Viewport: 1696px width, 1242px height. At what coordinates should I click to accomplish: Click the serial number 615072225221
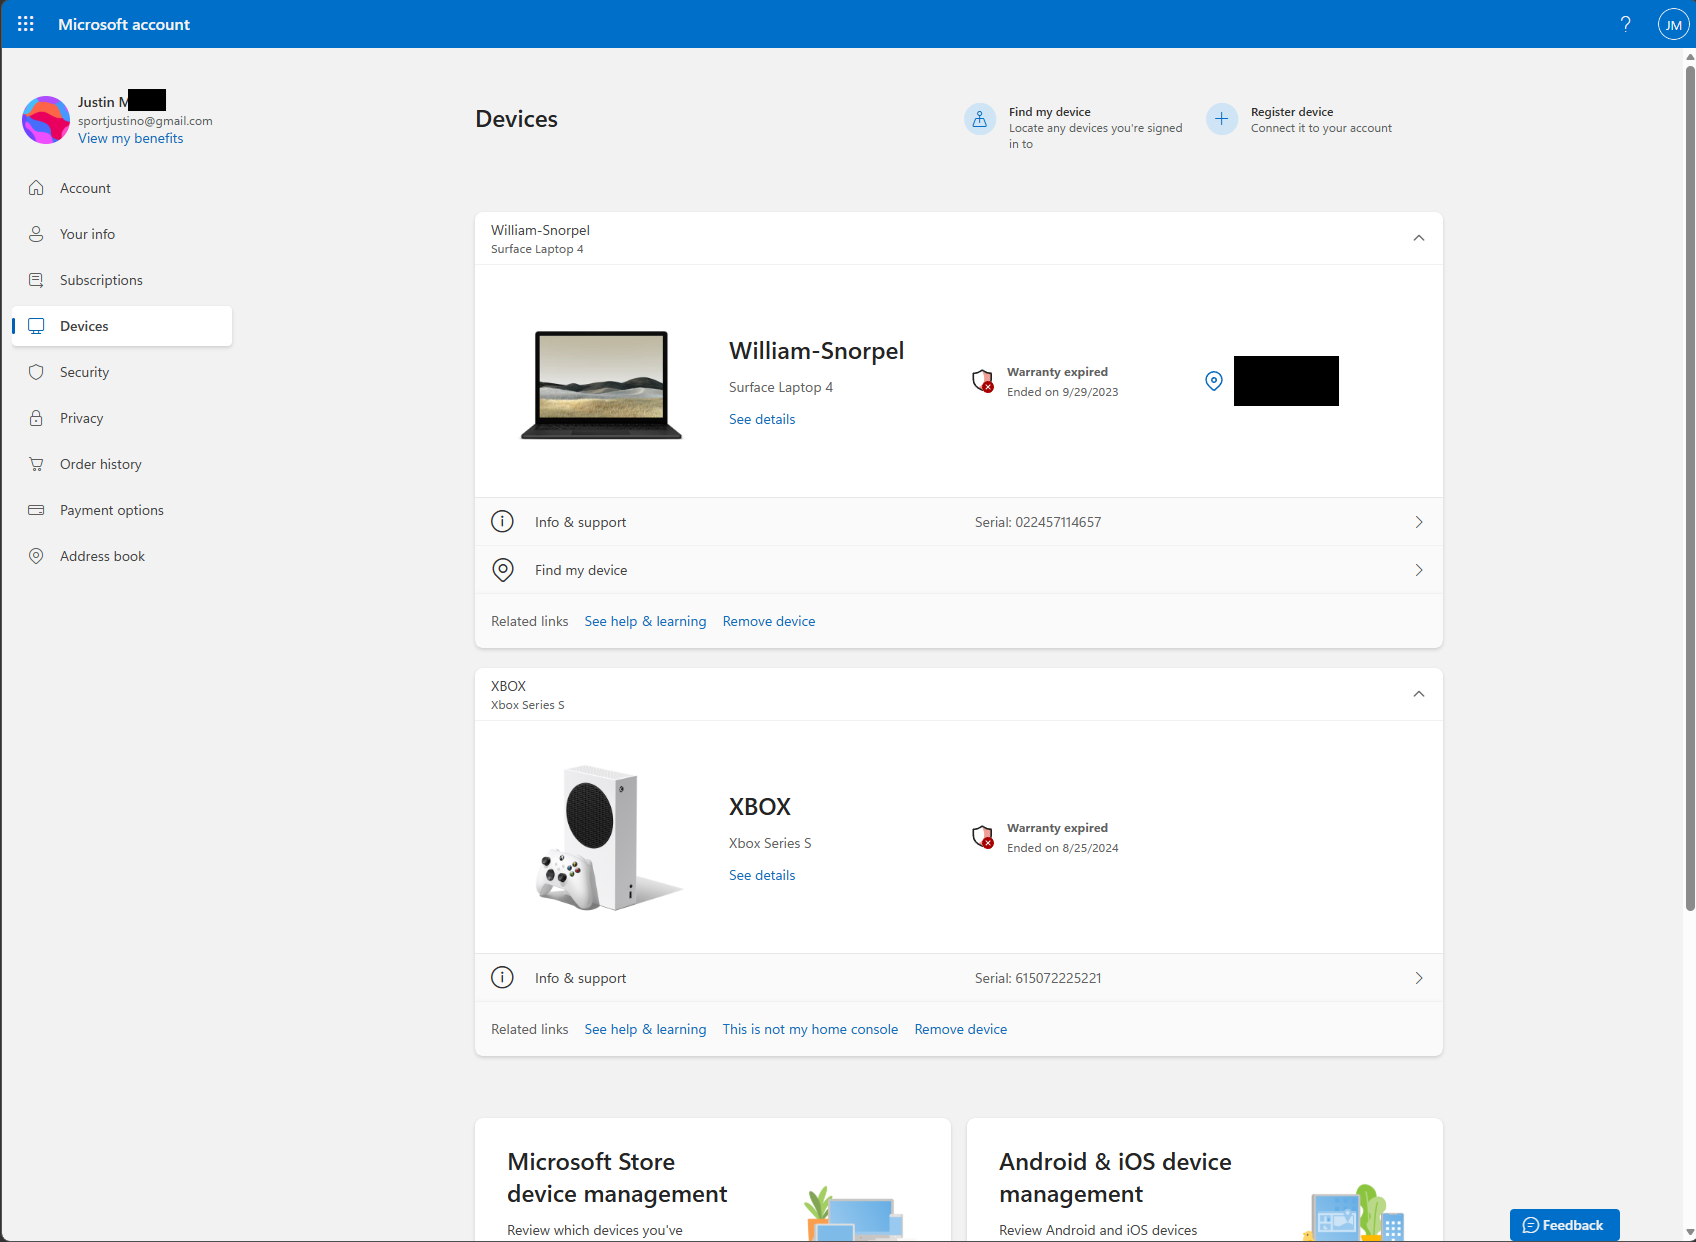[1058, 978]
